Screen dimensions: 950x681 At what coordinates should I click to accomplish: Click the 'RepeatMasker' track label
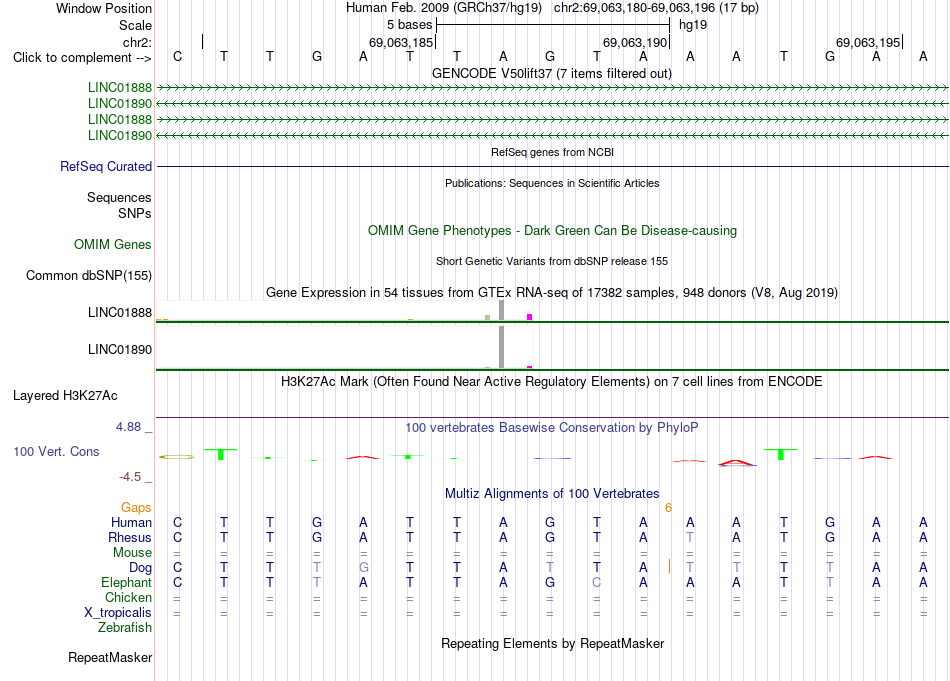110,658
